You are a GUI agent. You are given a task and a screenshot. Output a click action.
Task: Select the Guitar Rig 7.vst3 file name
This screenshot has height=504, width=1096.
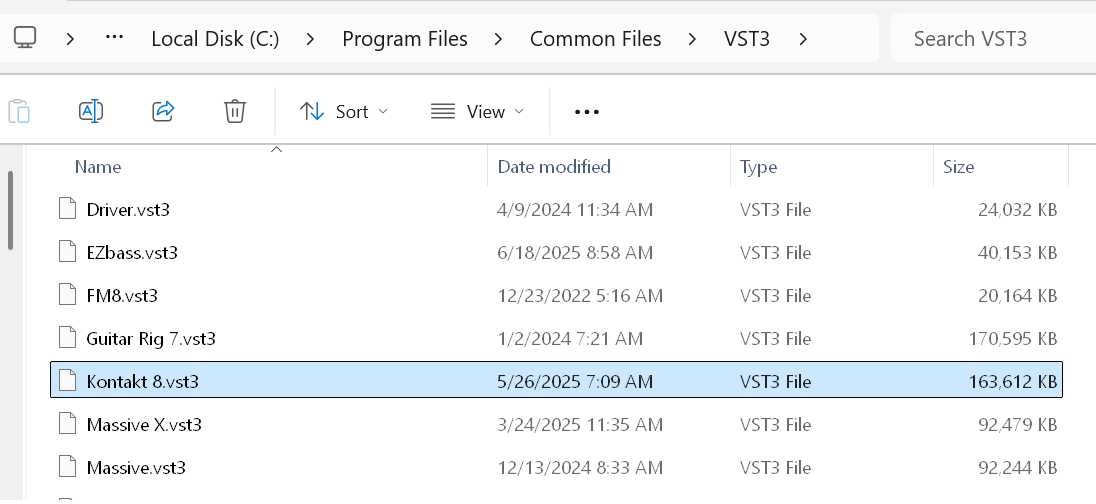click(151, 339)
